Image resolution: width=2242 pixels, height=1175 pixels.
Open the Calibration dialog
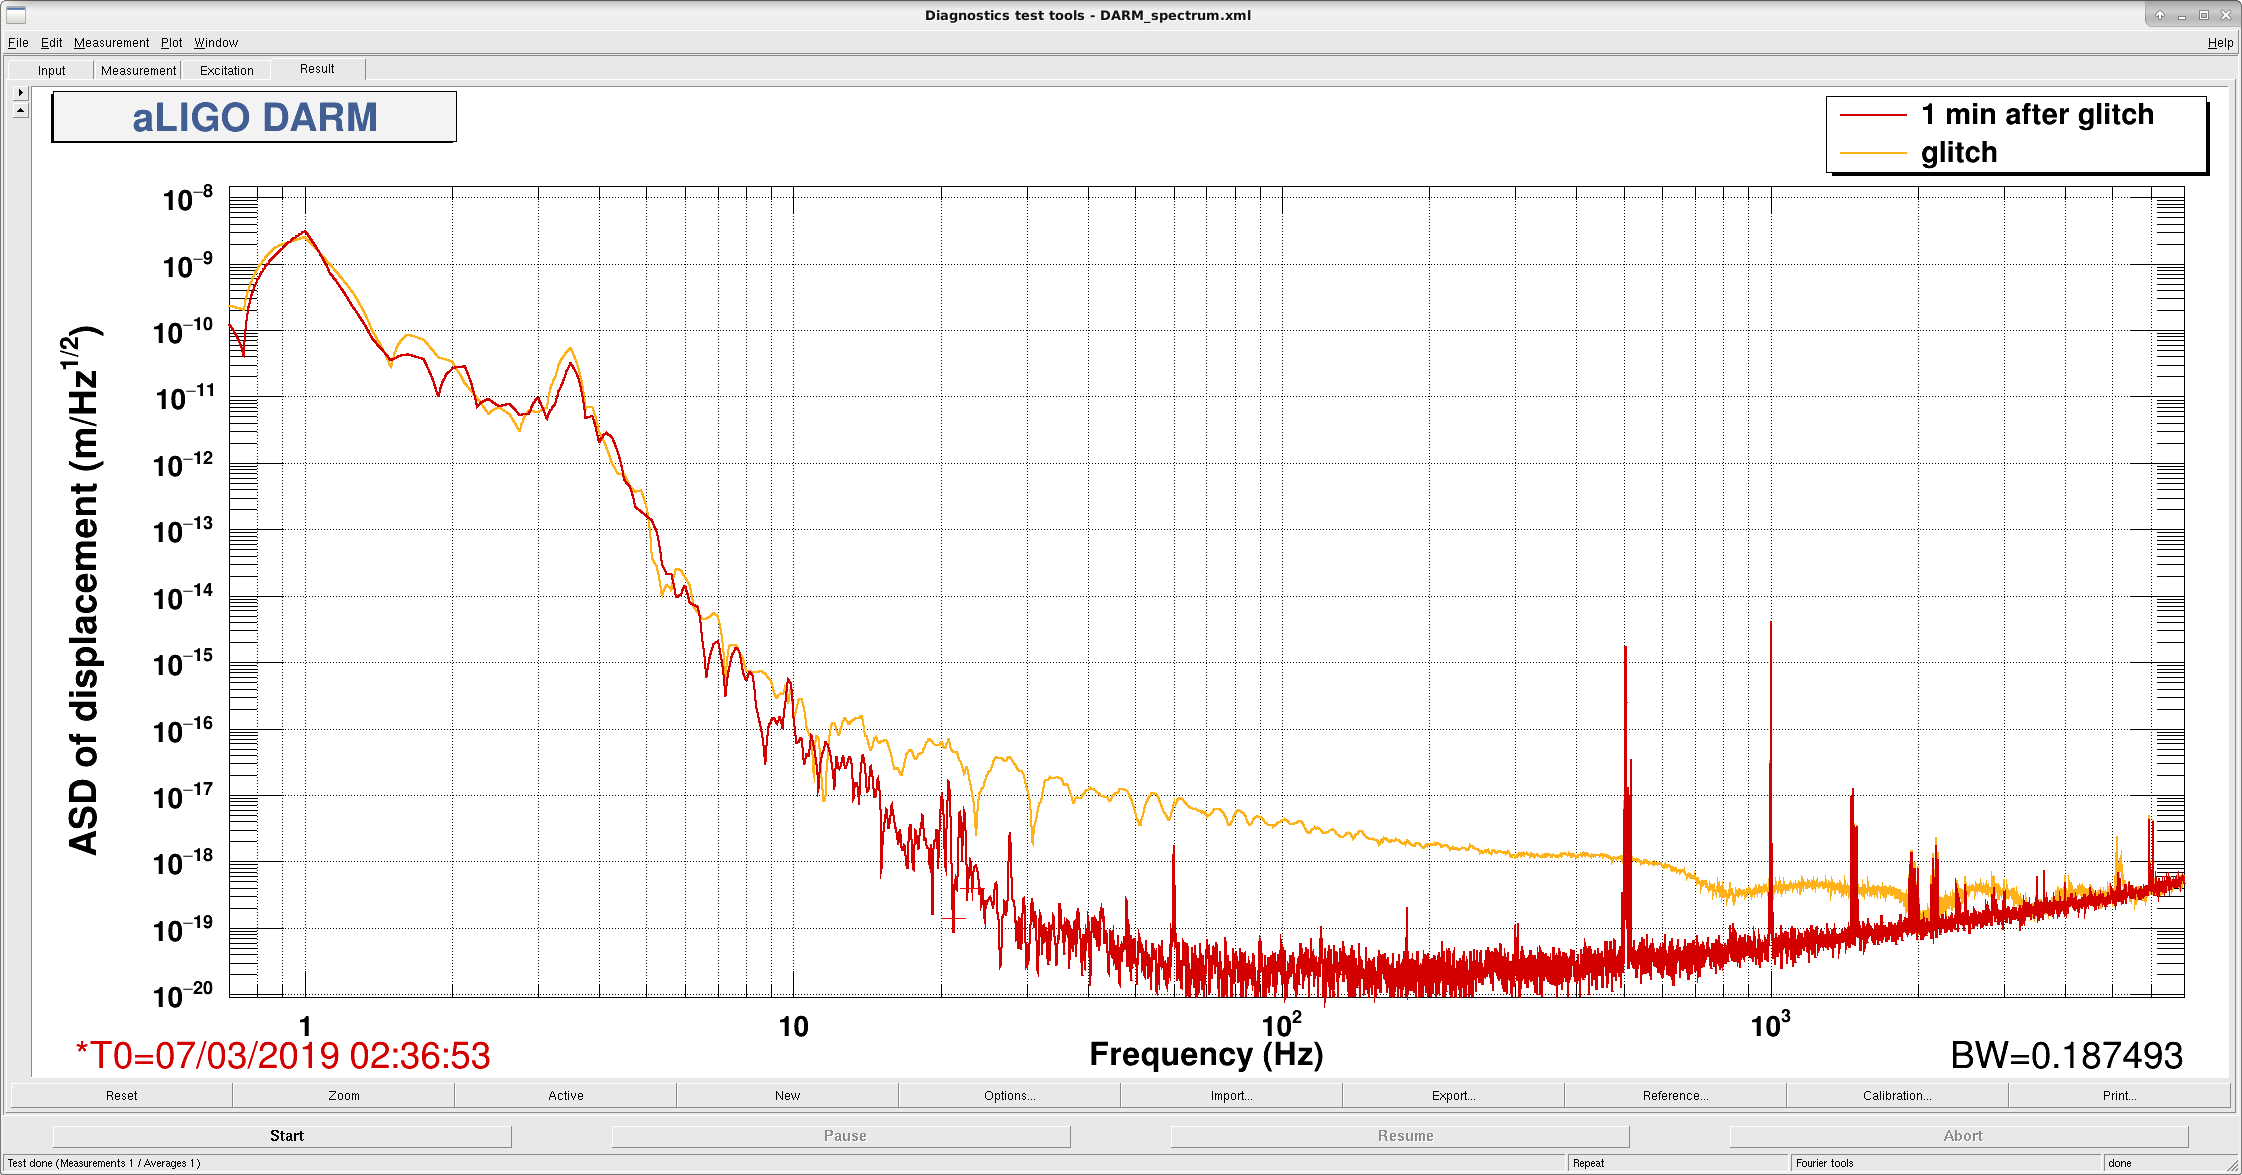click(1897, 1095)
